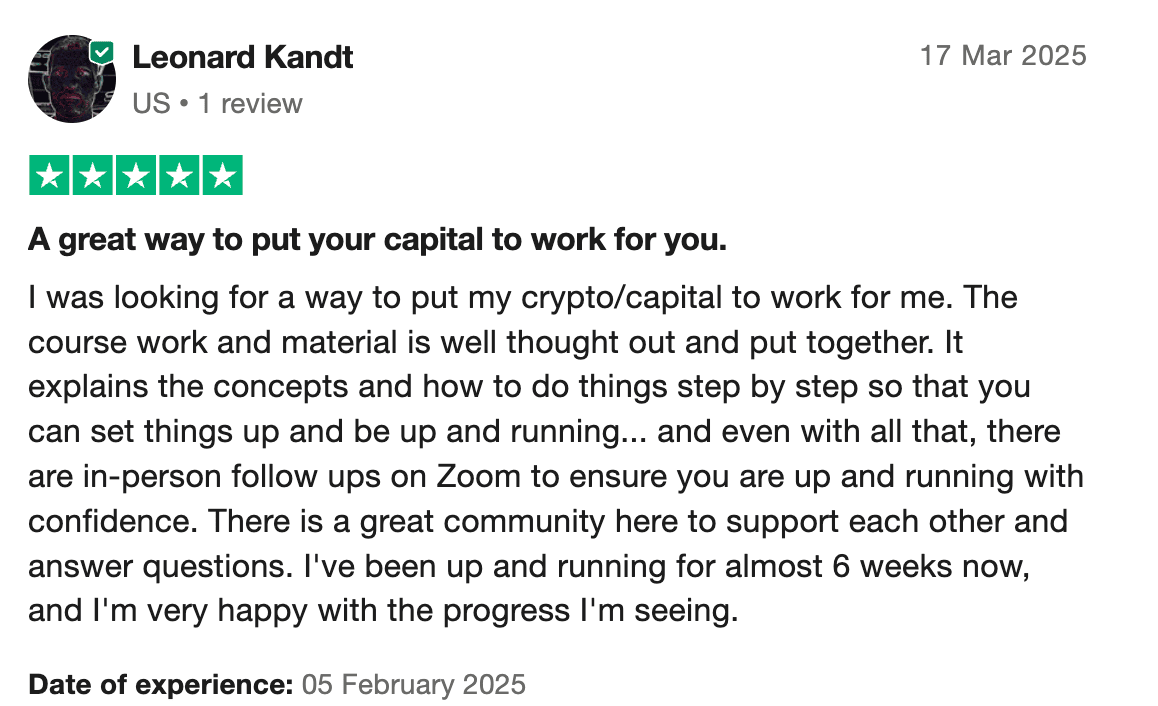Click the second green rating star

point(92,176)
